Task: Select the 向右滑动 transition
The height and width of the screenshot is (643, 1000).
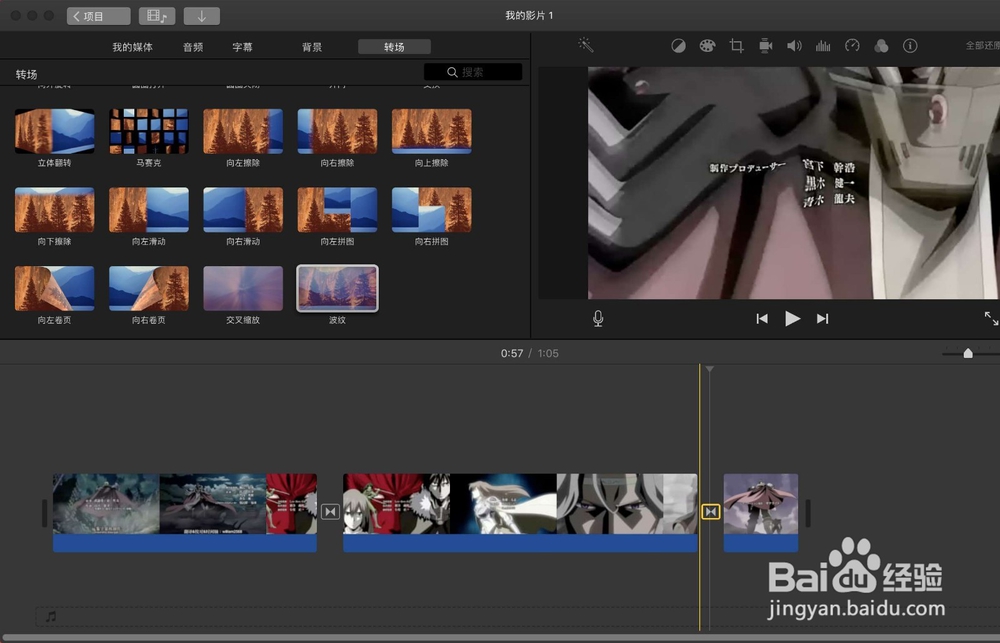Action: pyautogui.click(x=243, y=210)
